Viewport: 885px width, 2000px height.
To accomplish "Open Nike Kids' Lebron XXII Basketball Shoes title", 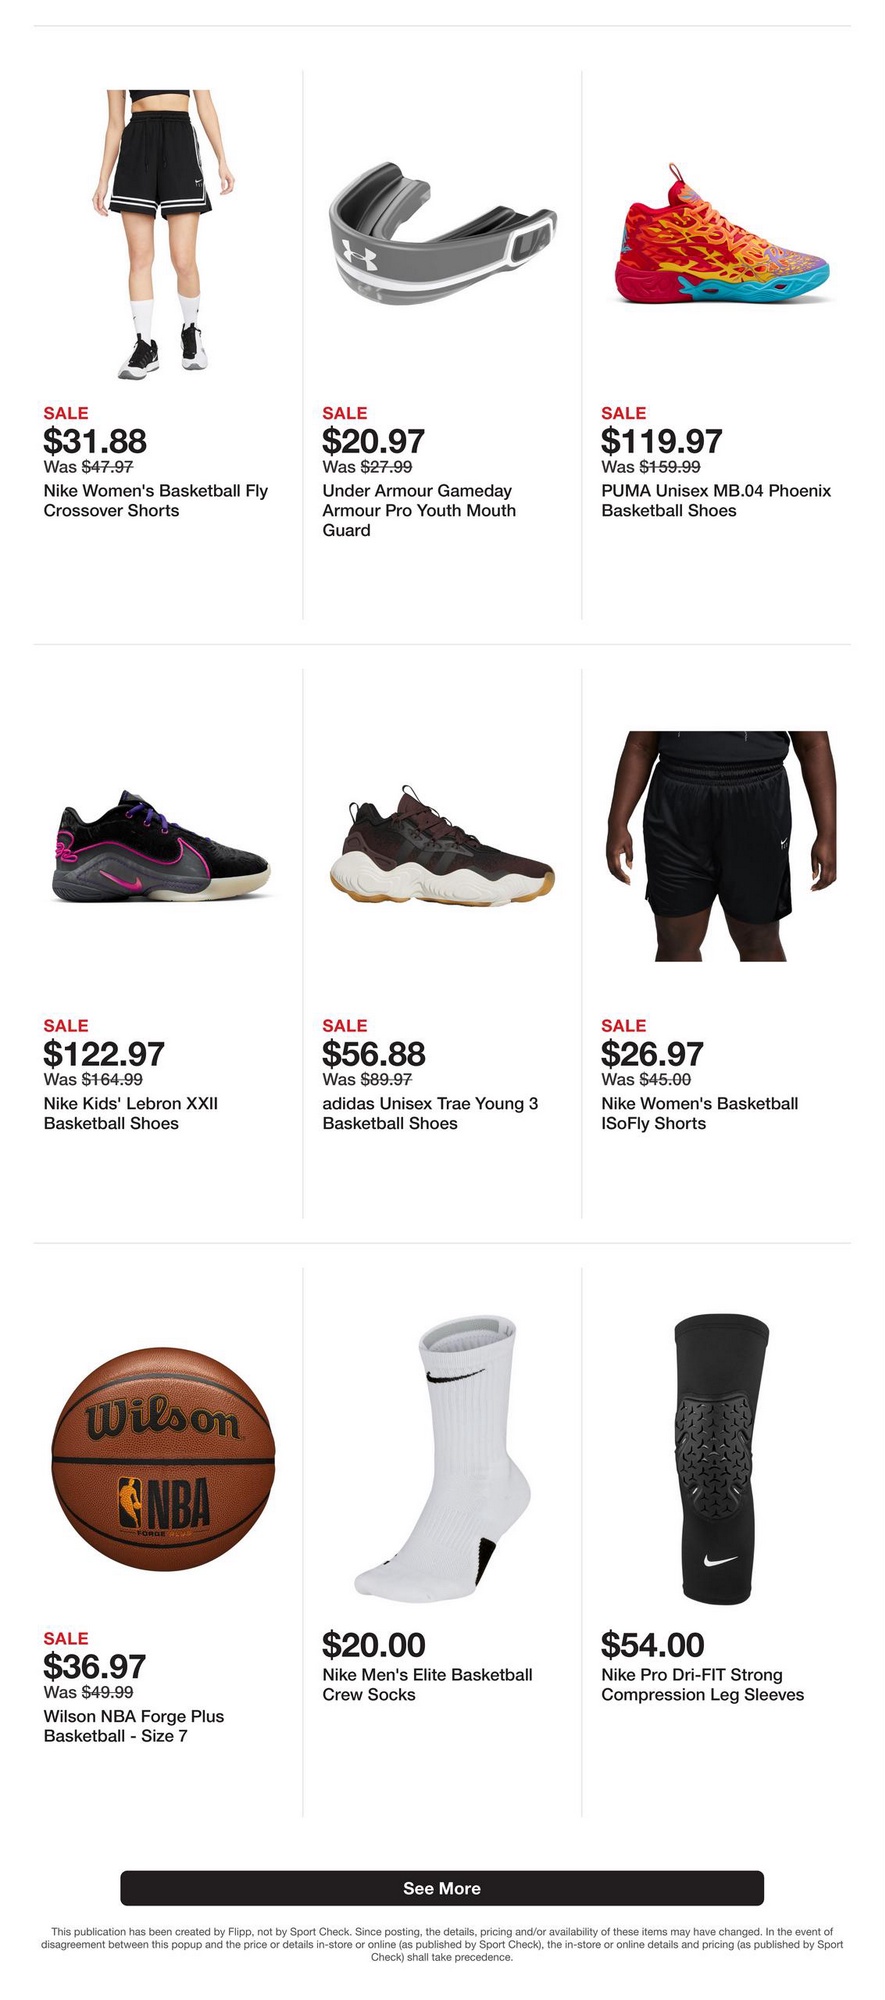I will tap(131, 1113).
